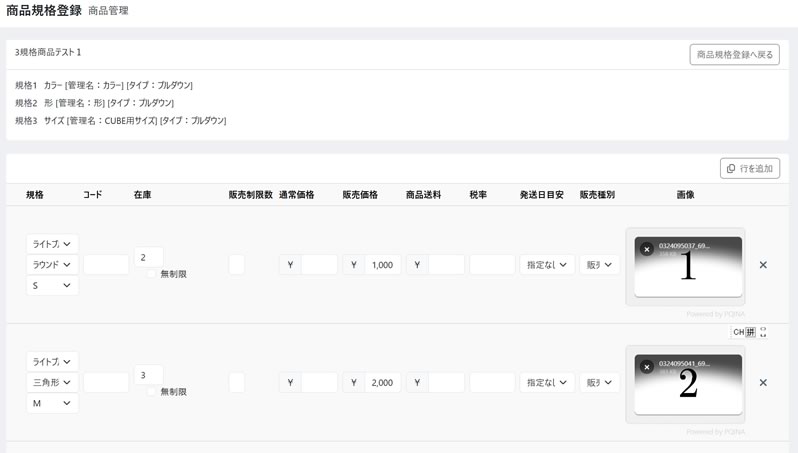Click the product name 3規格商品テスト1

pos(48,52)
